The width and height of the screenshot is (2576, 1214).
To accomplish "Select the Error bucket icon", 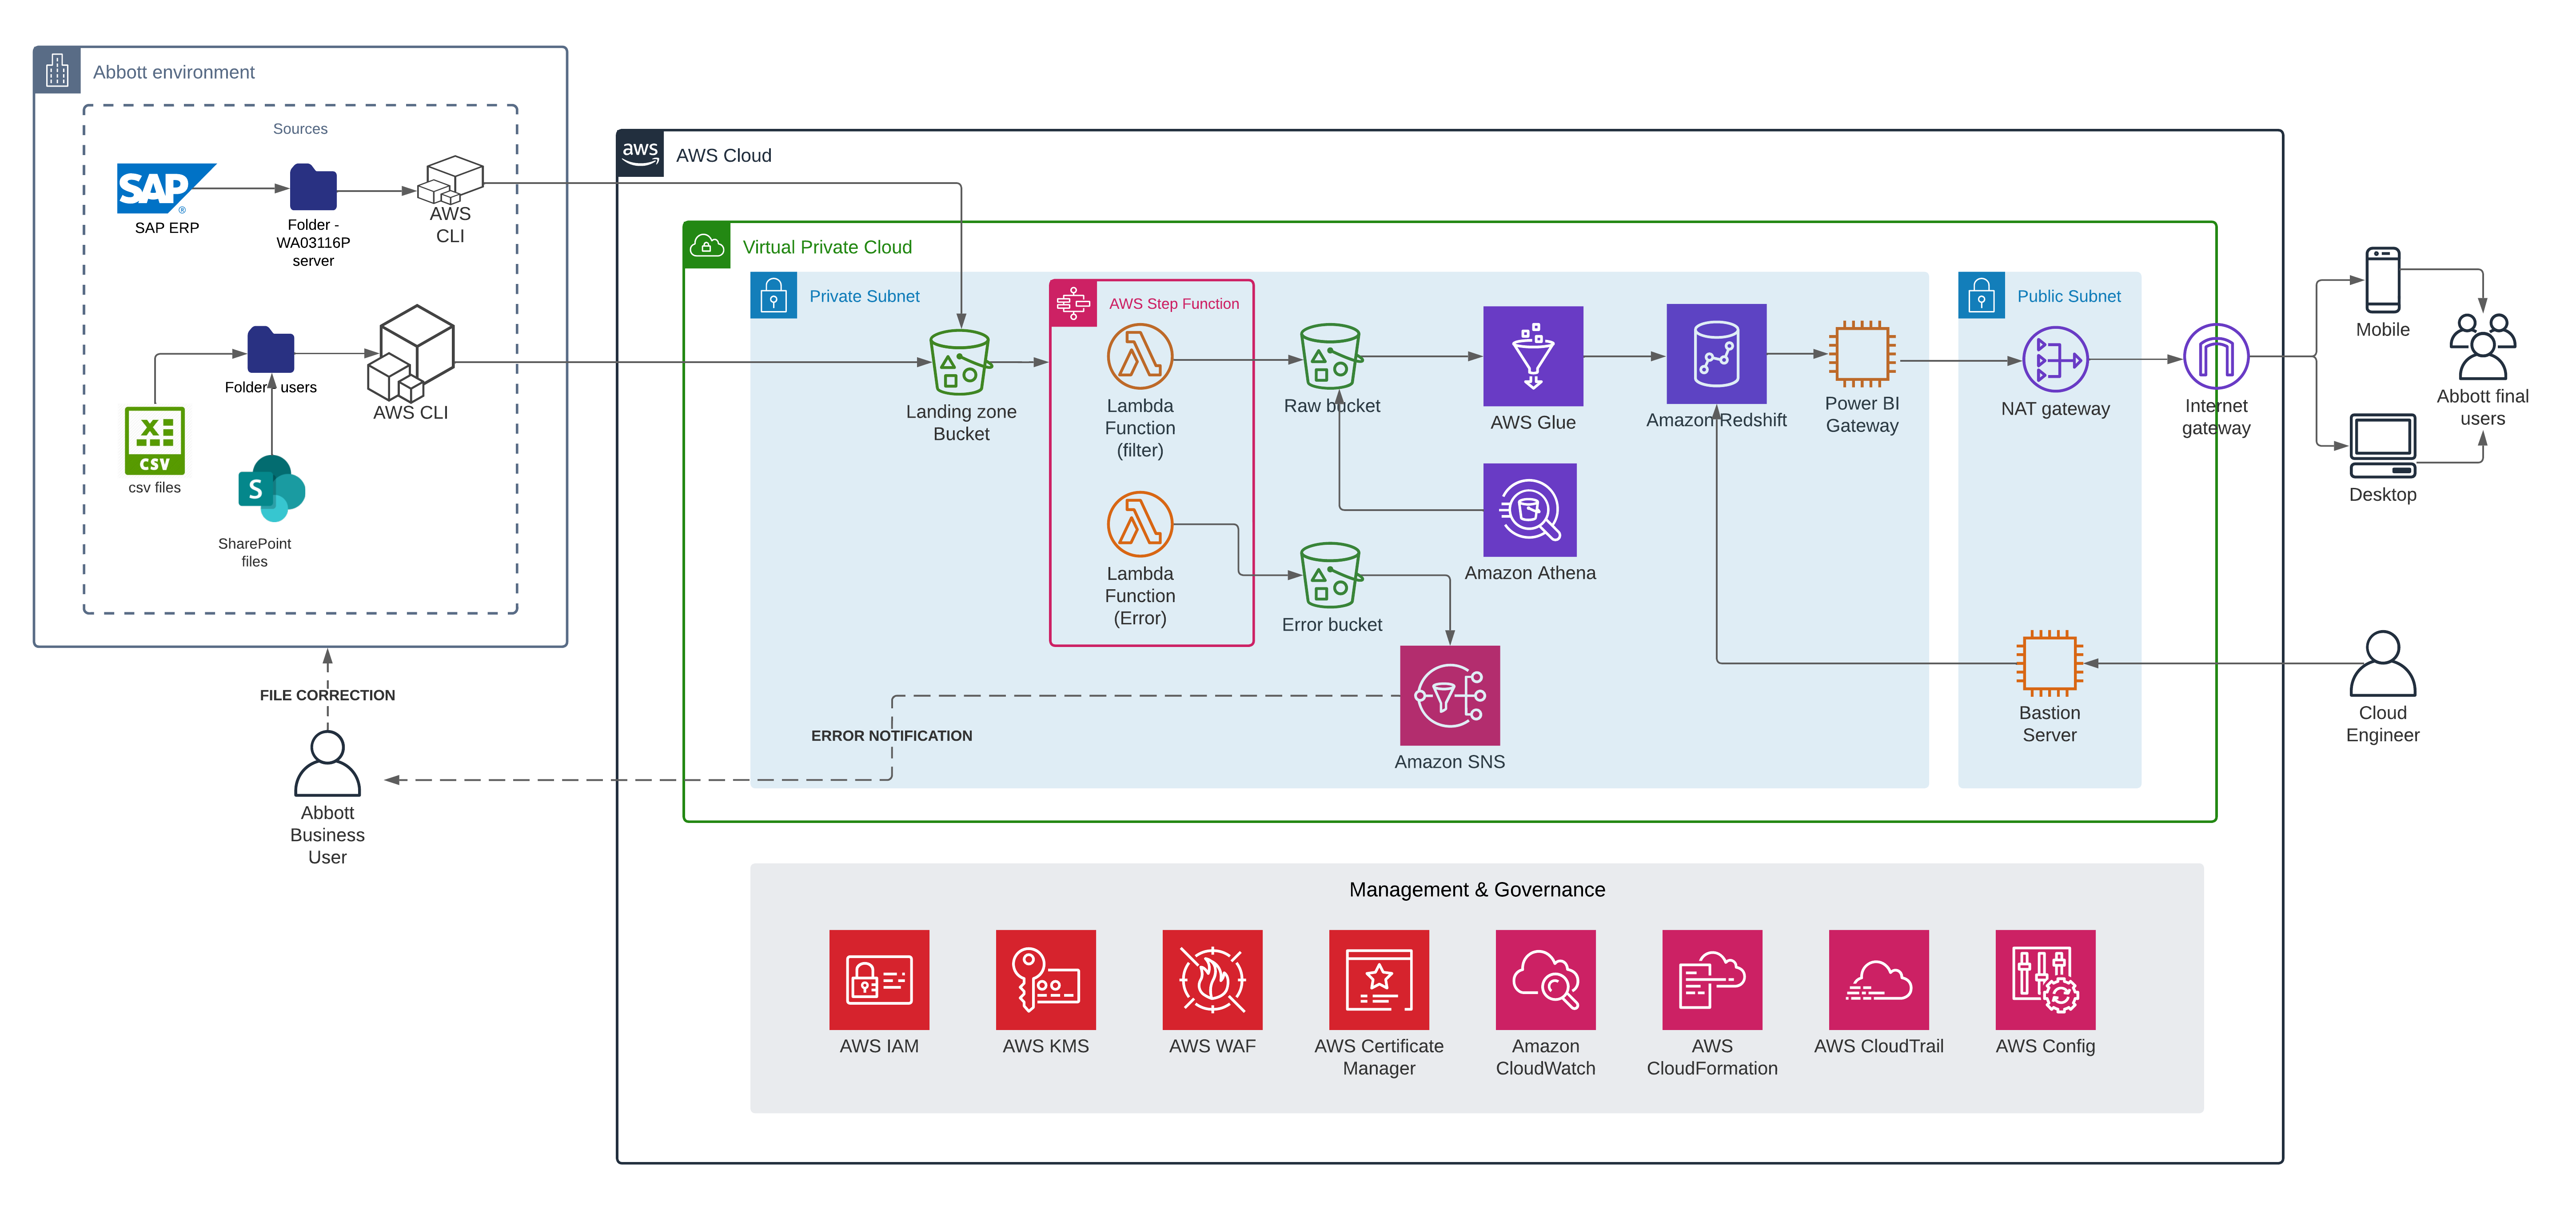I will 1331,575.
